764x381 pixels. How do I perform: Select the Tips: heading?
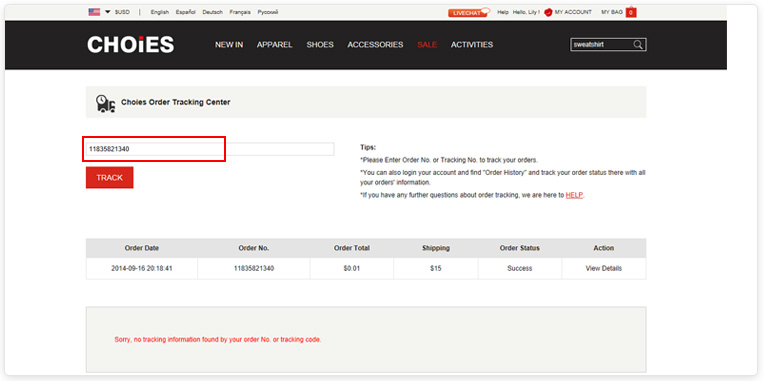pos(368,147)
